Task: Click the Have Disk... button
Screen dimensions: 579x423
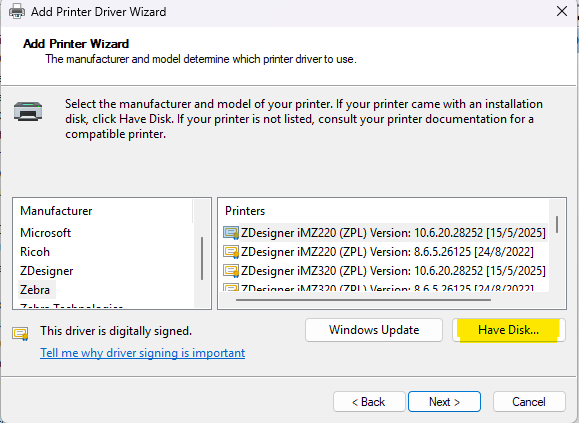Action: click(508, 330)
